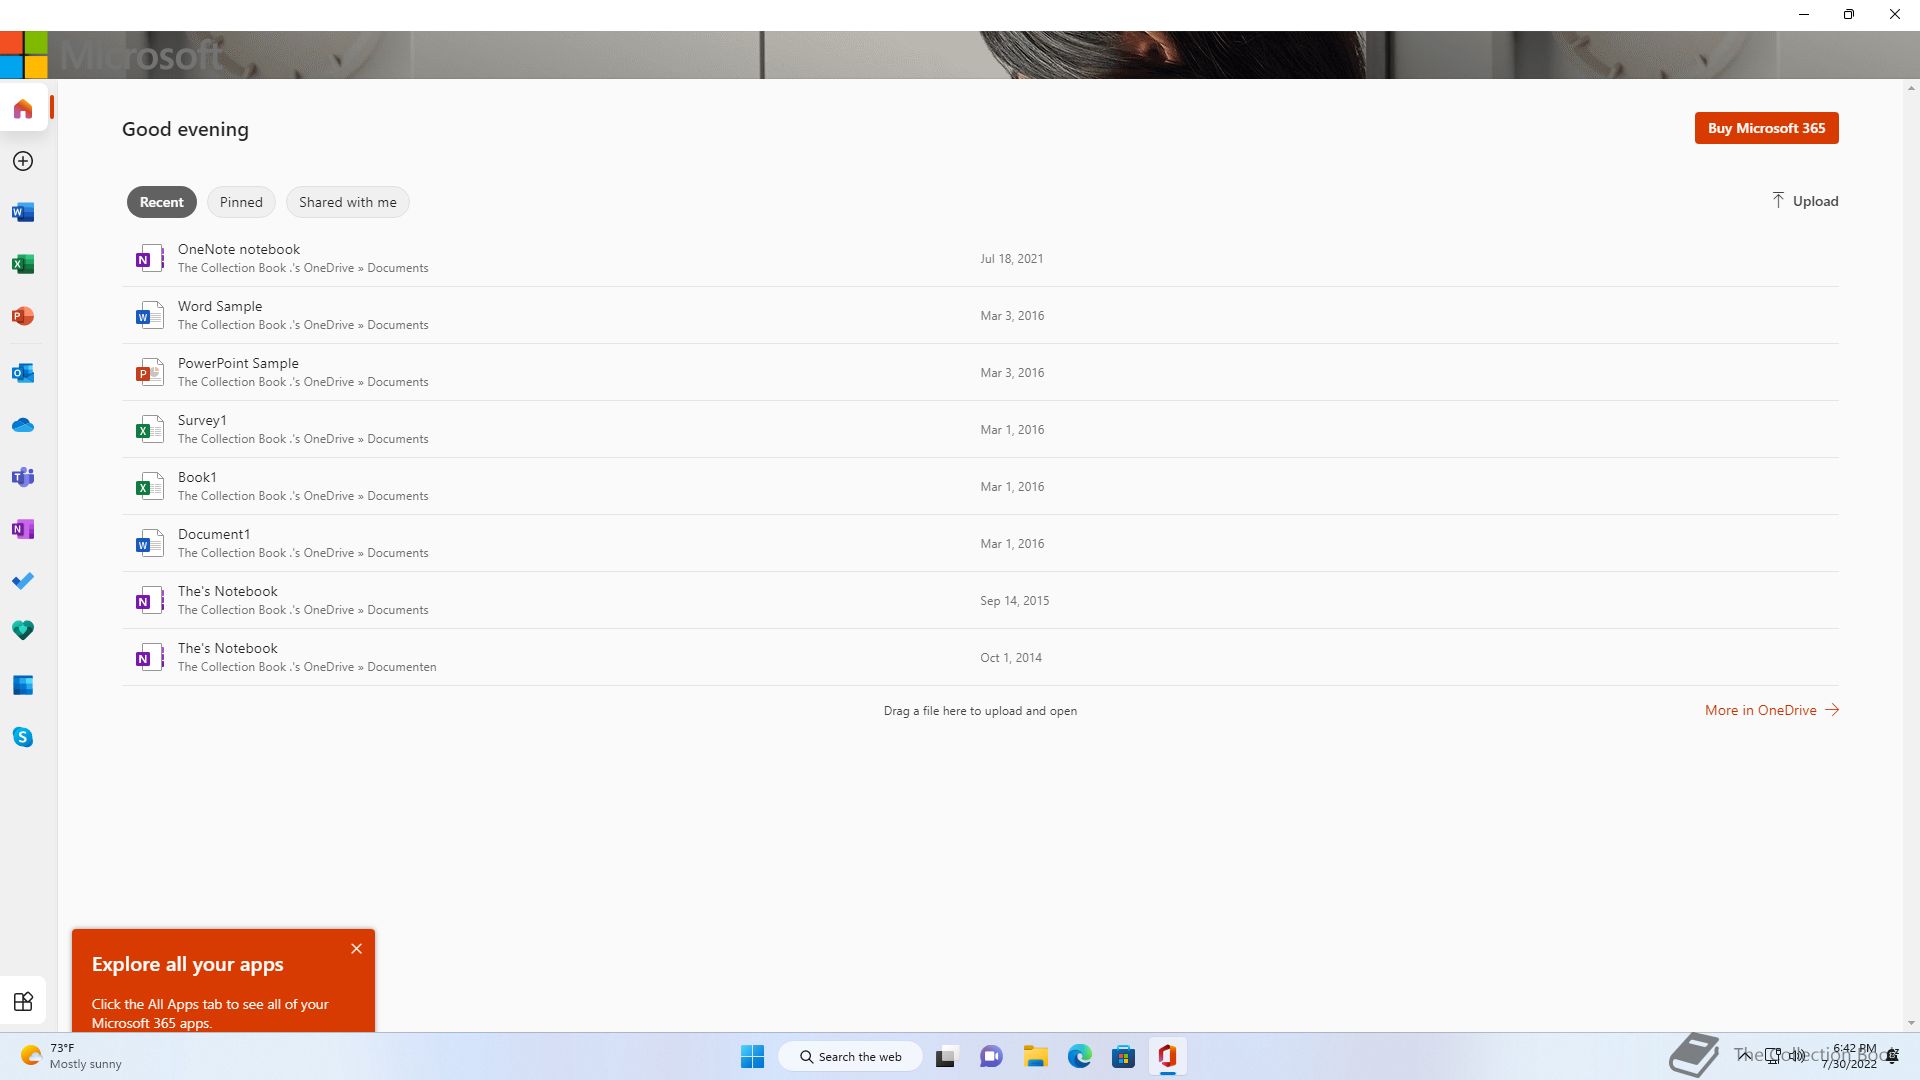Open OneNote from the sidebar

point(23,529)
